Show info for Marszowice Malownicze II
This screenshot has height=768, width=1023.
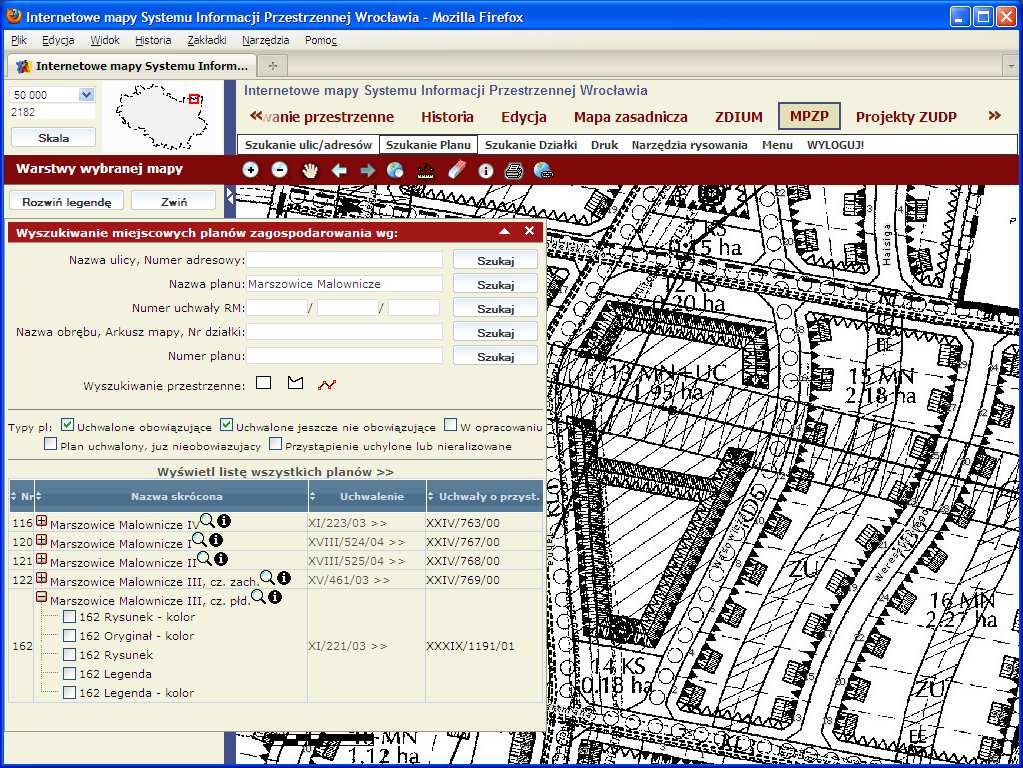[x=221, y=559]
